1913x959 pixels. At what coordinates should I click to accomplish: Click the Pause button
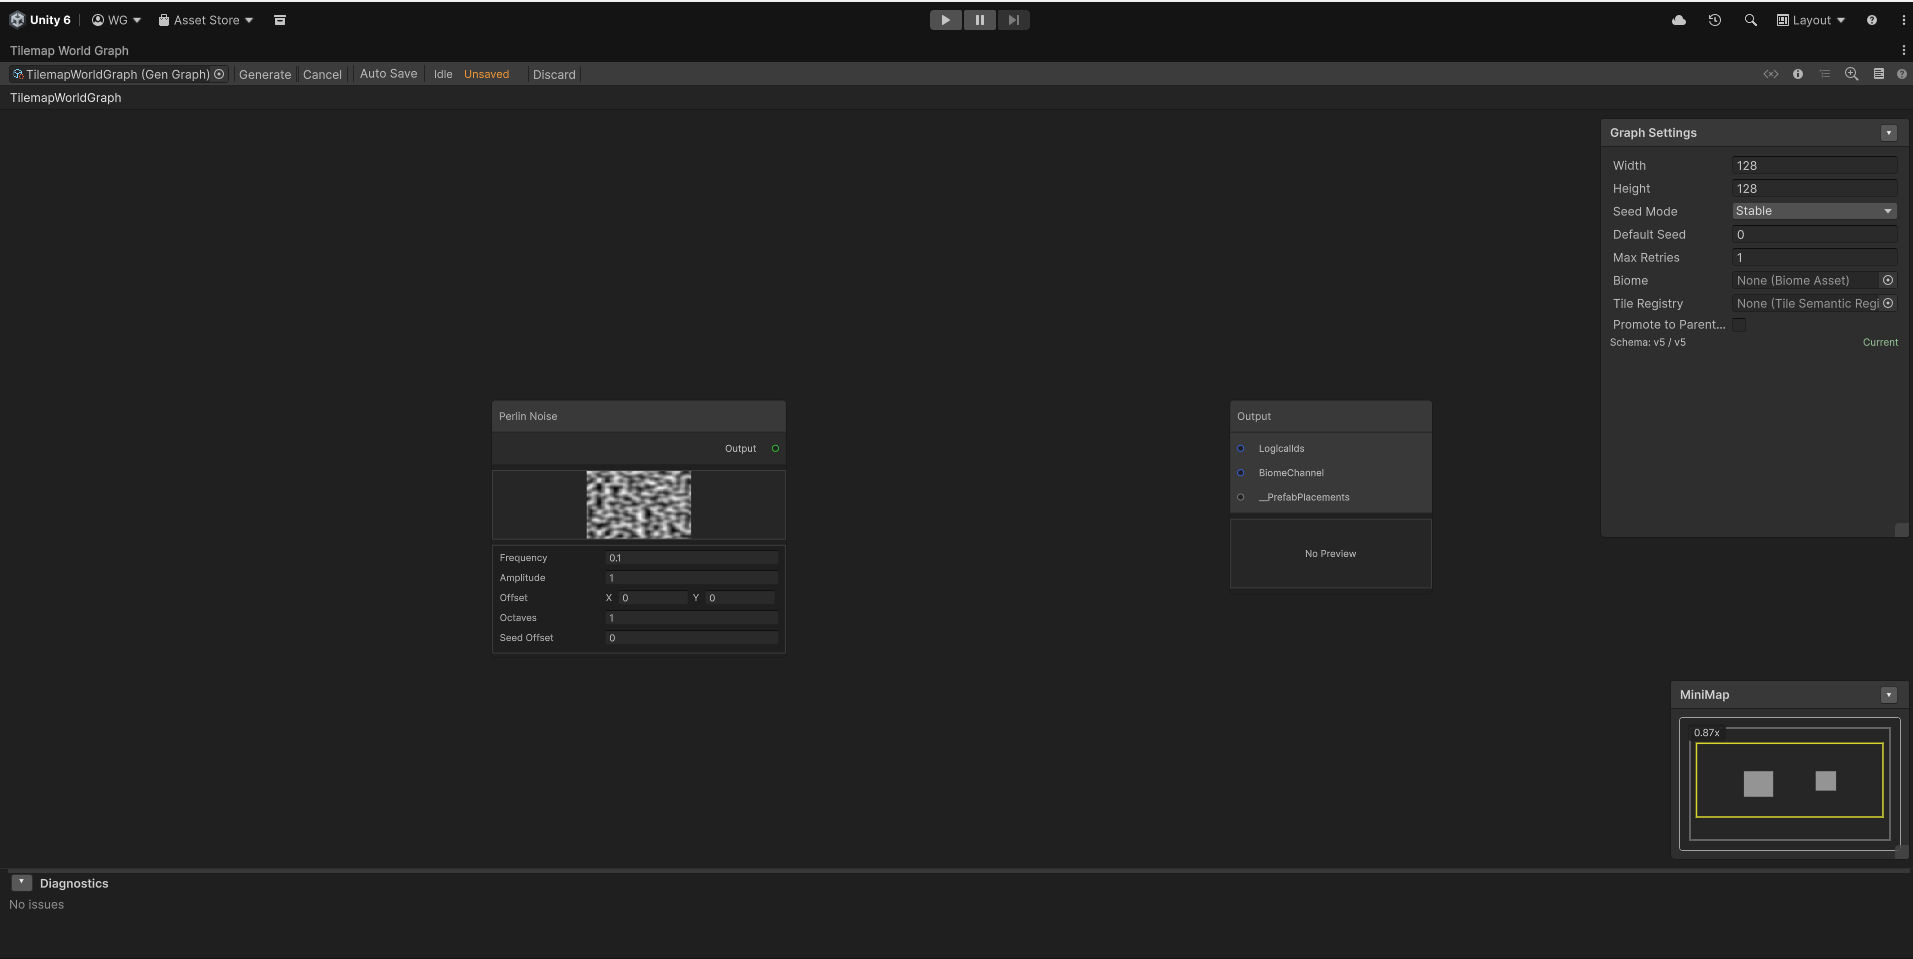point(979,20)
